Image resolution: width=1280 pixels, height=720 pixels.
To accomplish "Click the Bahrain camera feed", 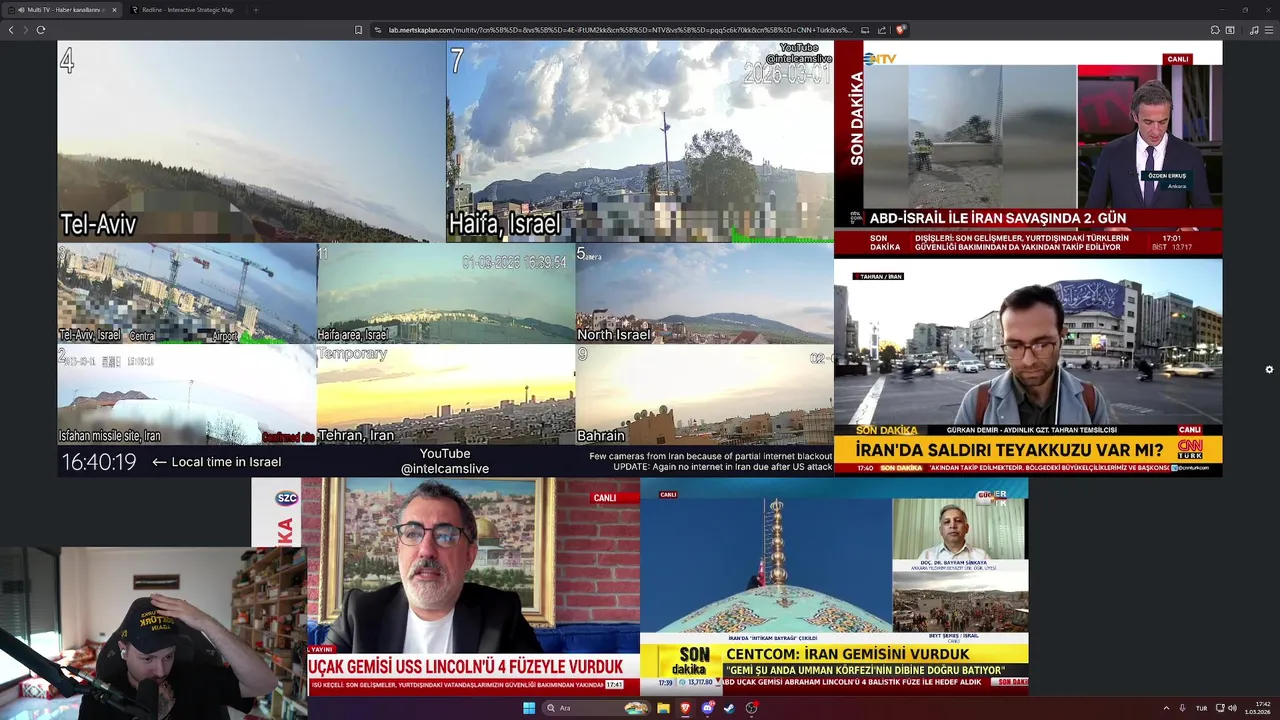I will pyautogui.click(x=704, y=395).
